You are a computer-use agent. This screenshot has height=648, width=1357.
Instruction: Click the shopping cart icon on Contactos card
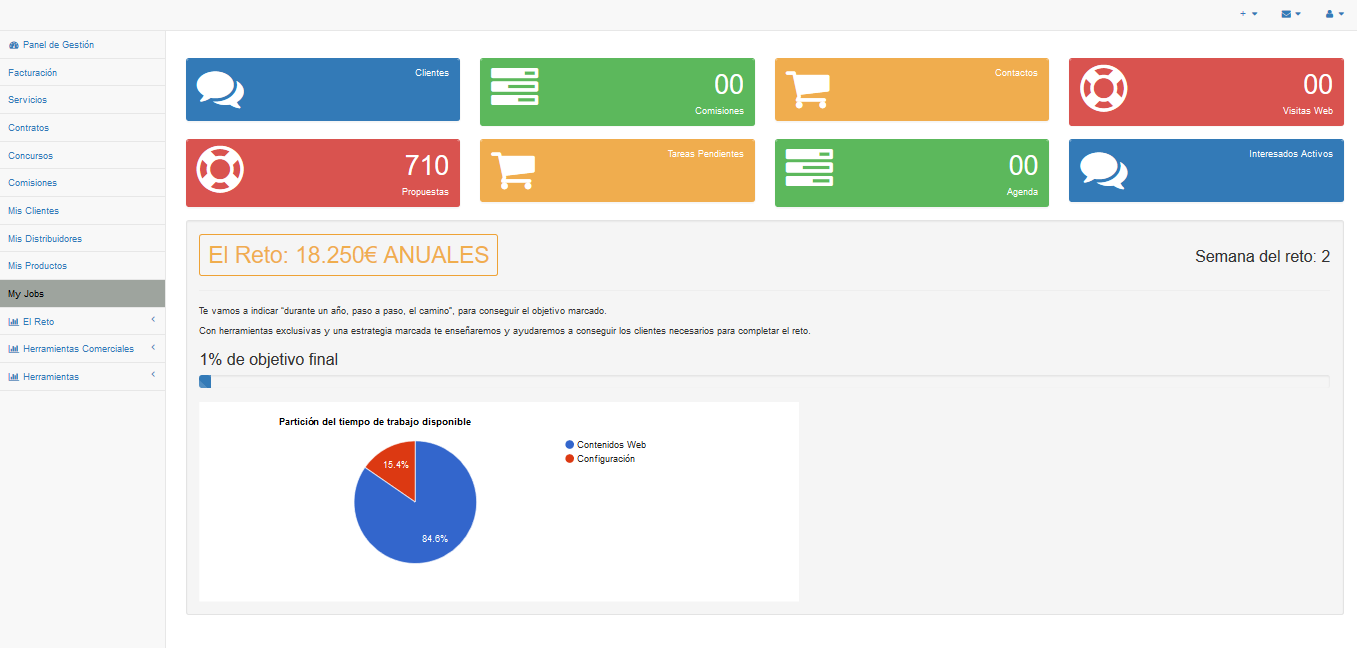[807, 89]
